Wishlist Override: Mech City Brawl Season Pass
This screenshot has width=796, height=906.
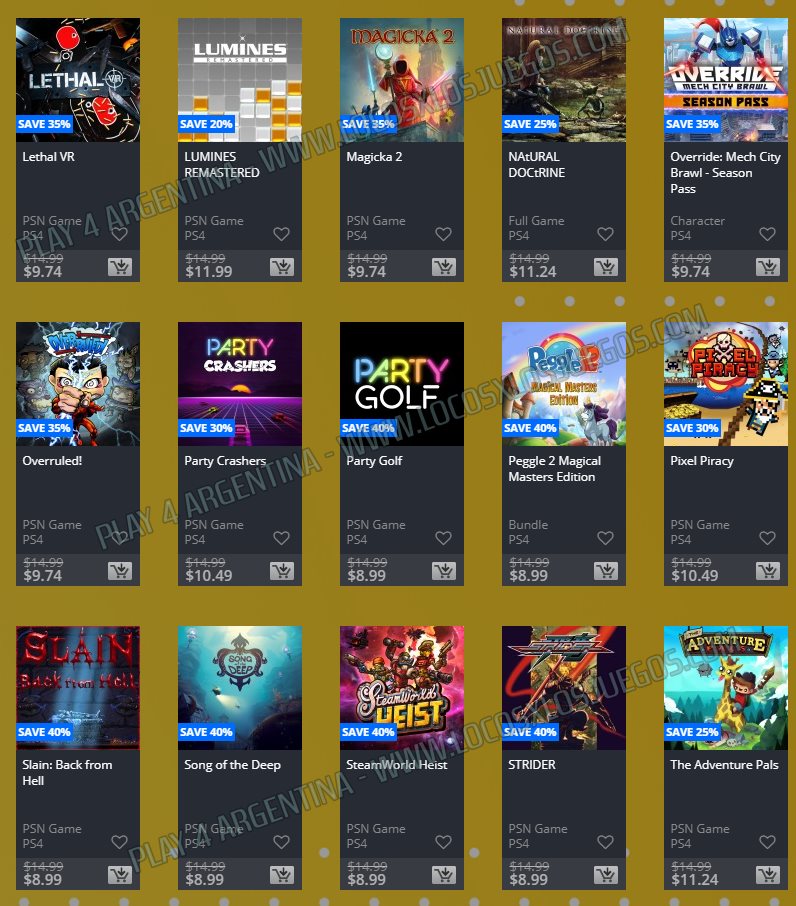click(x=767, y=234)
